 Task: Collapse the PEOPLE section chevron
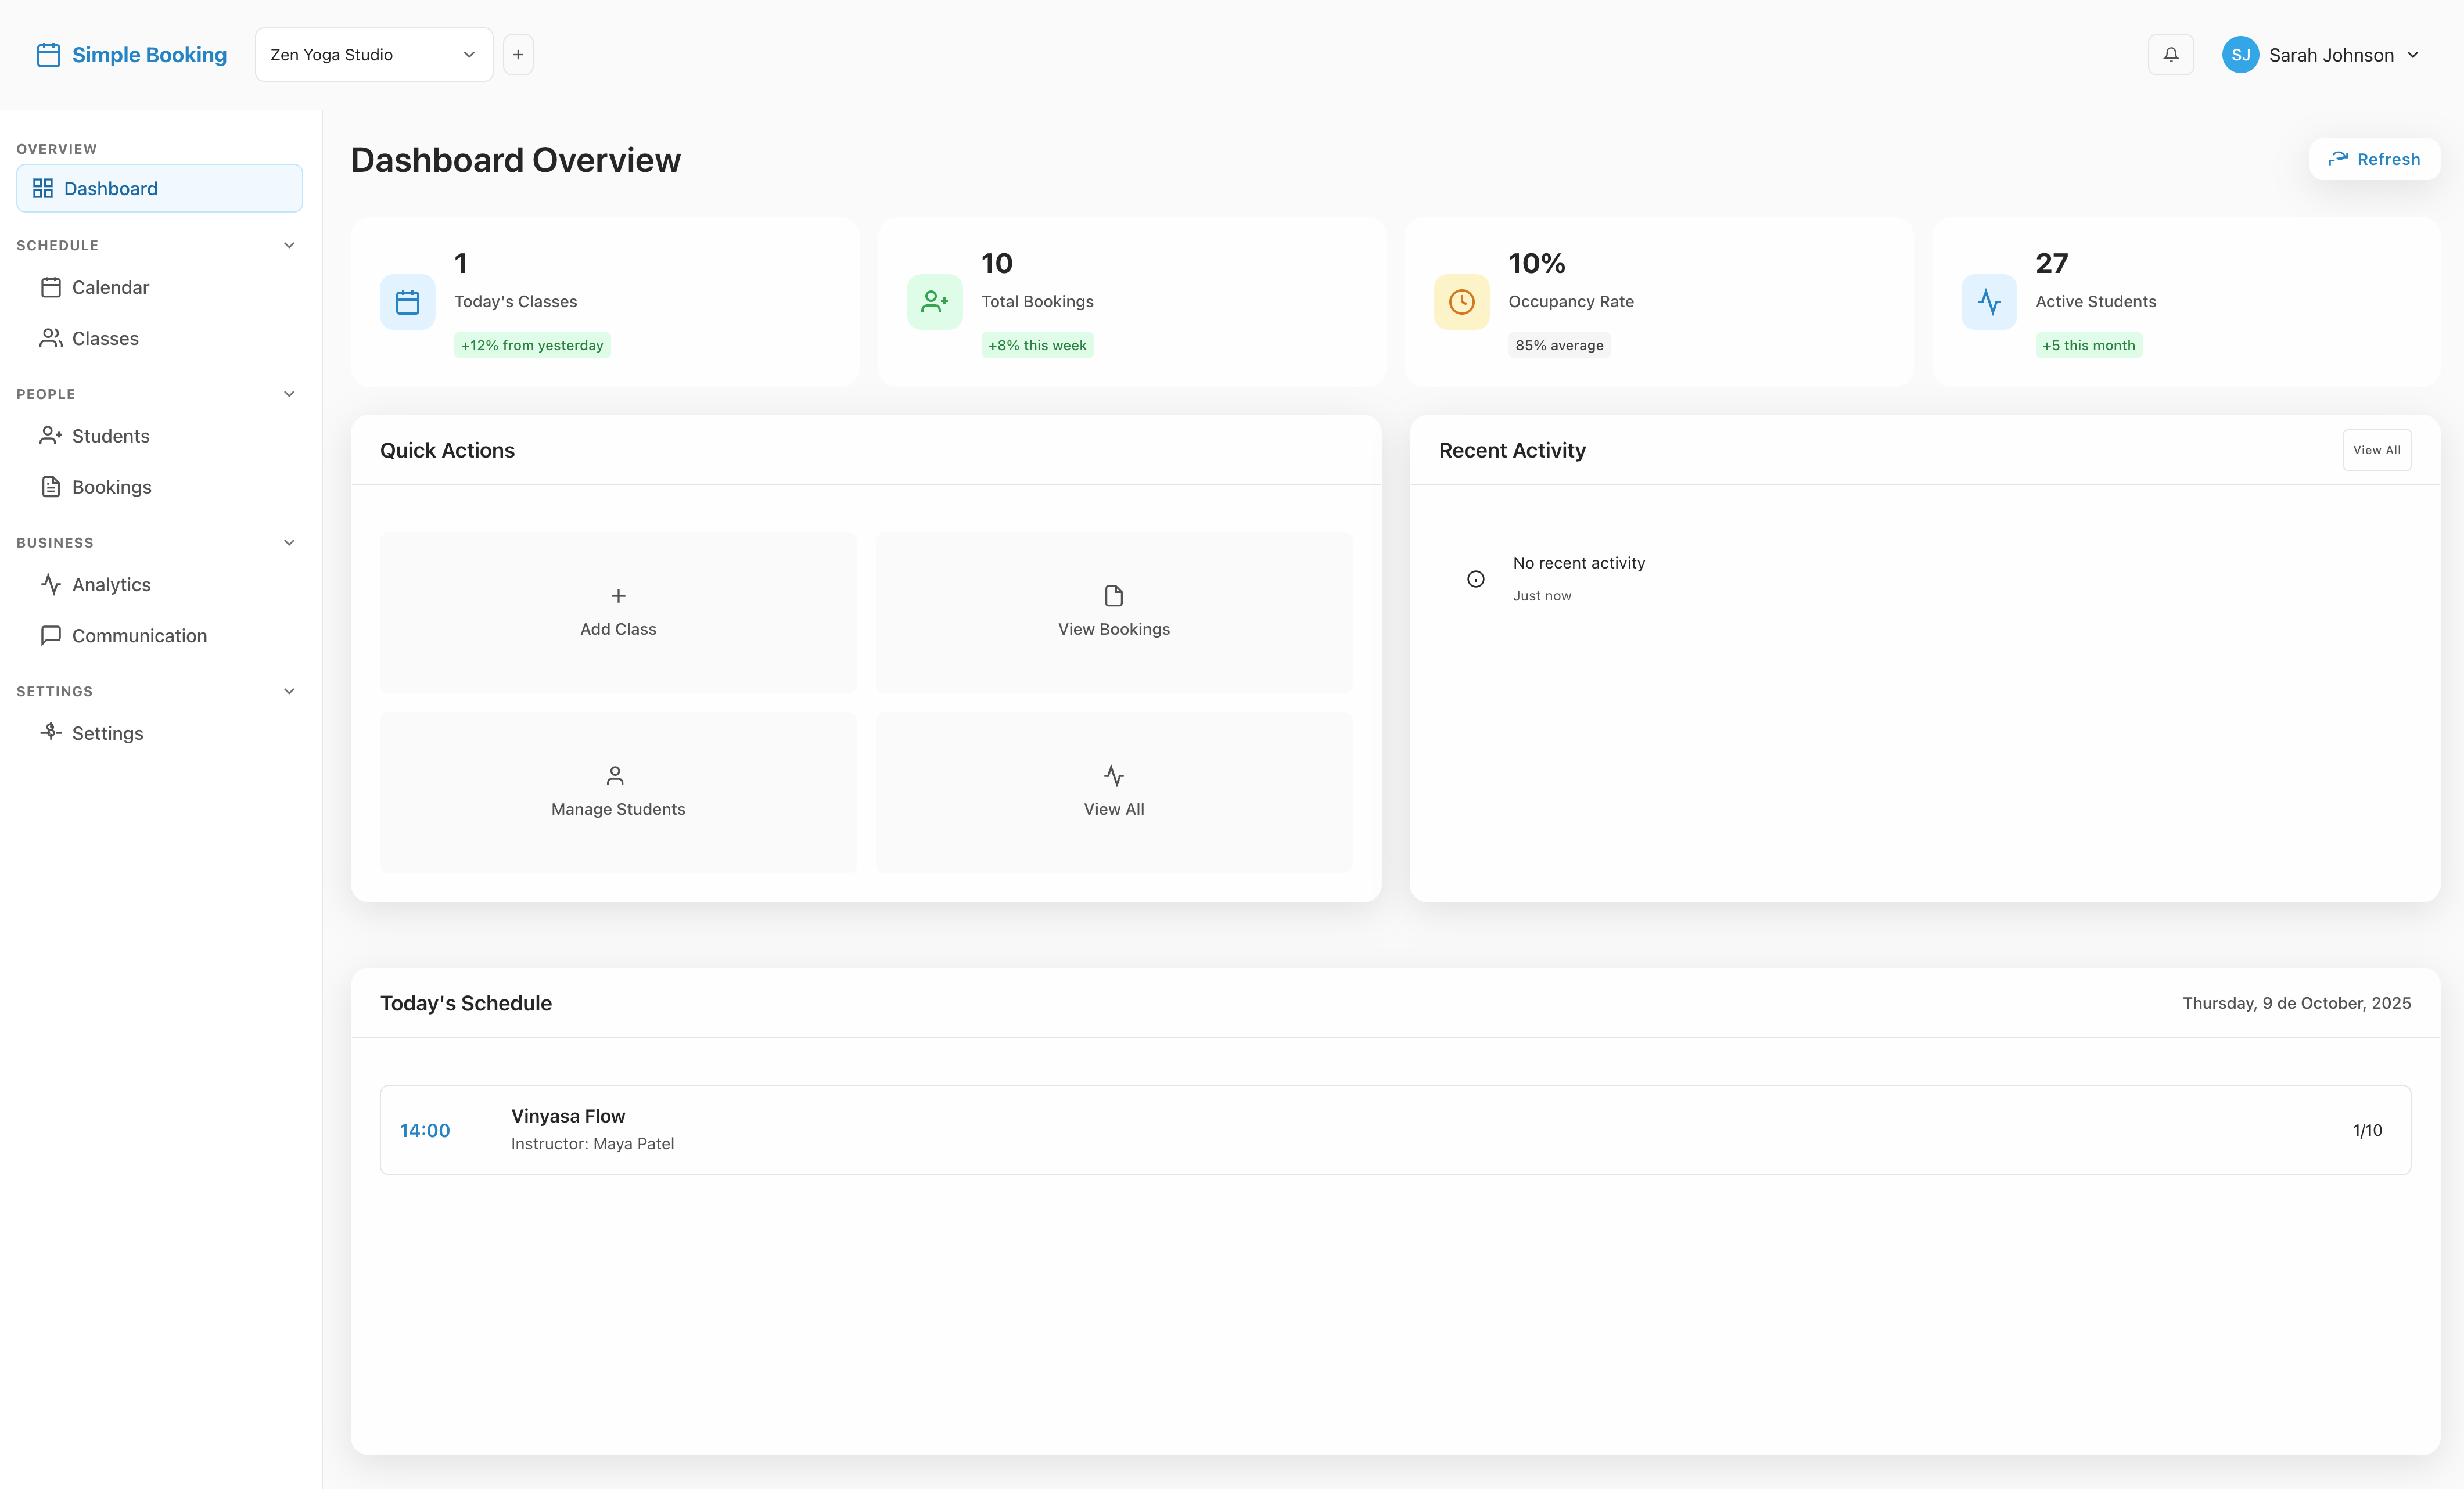[289, 393]
